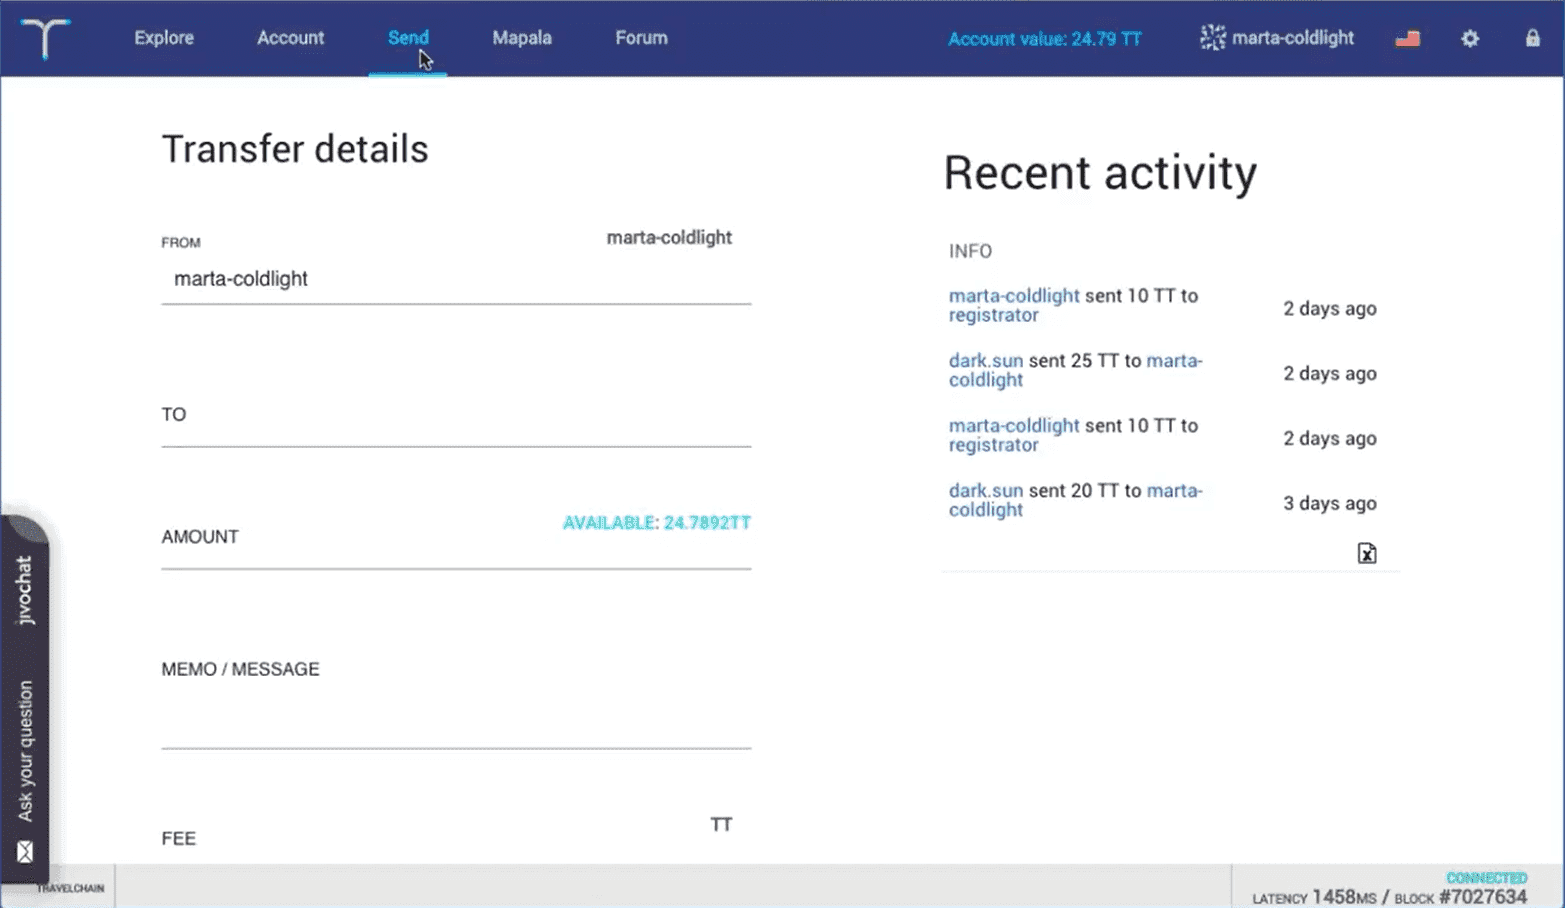Open the settings gear icon
The width and height of the screenshot is (1565, 908).
[x=1470, y=39]
